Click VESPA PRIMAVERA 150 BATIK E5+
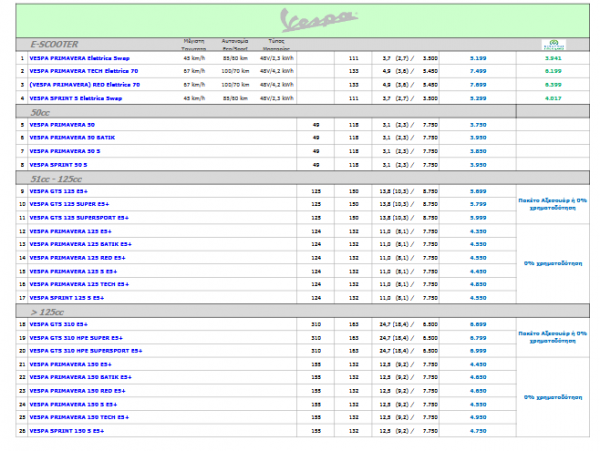The width and height of the screenshot is (600, 451). click(80, 378)
